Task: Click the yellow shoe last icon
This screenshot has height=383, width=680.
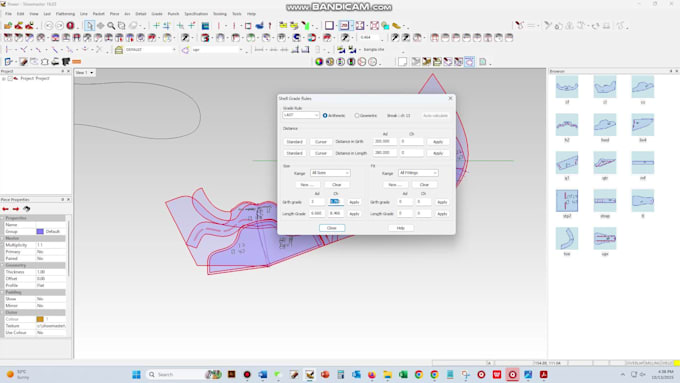Action: (396, 26)
